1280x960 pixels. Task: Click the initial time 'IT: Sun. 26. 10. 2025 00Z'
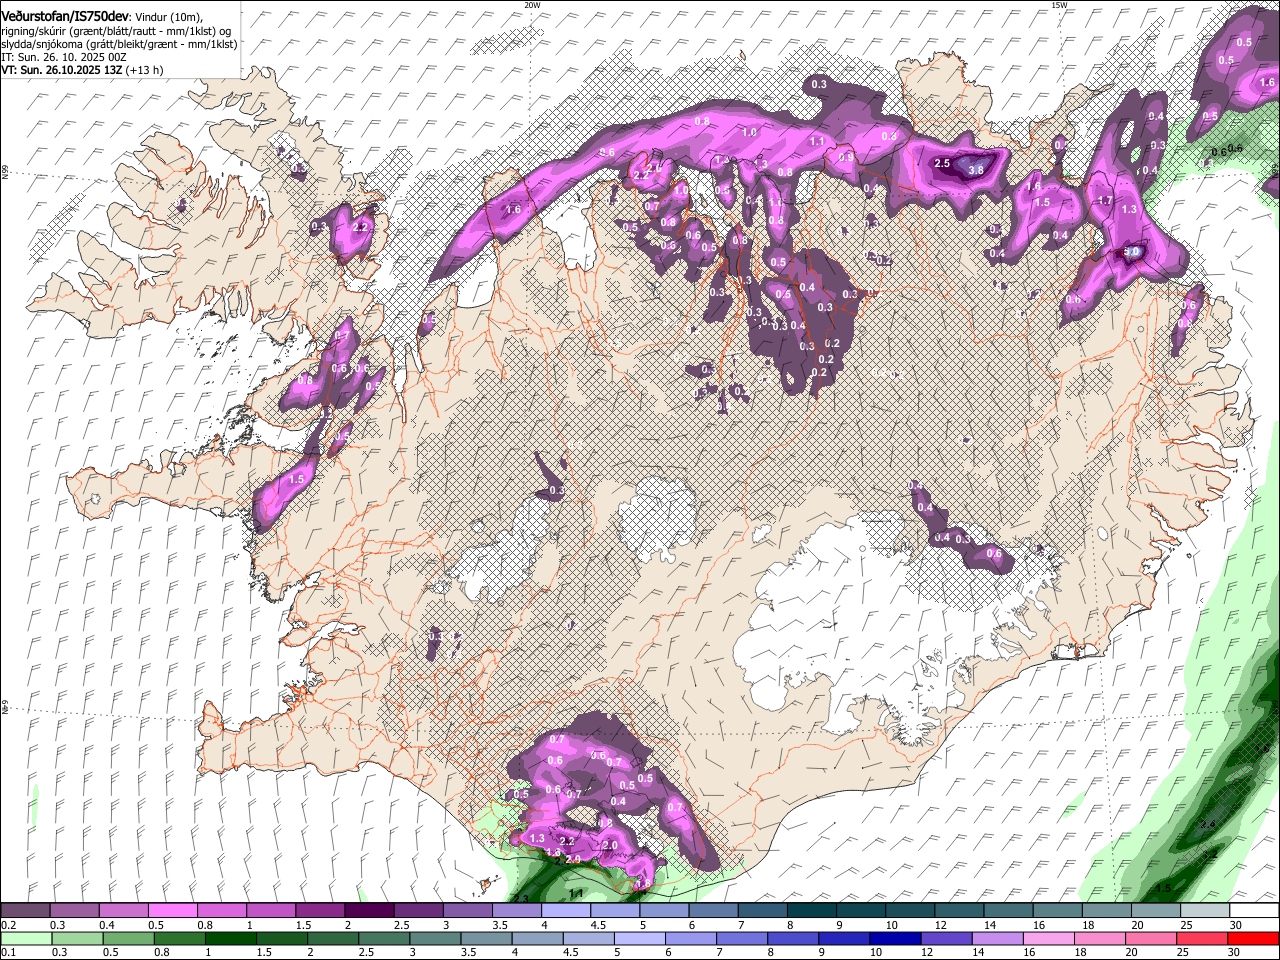pos(64,57)
